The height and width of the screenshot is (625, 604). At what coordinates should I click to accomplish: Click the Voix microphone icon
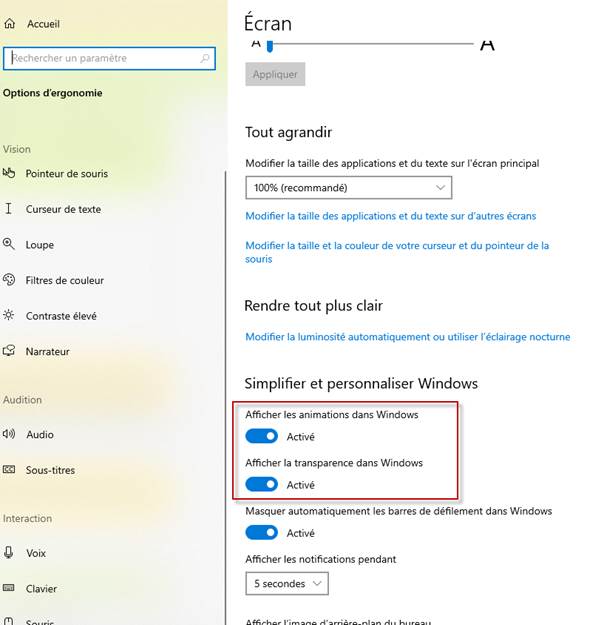pyautogui.click(x=9, y=553)
